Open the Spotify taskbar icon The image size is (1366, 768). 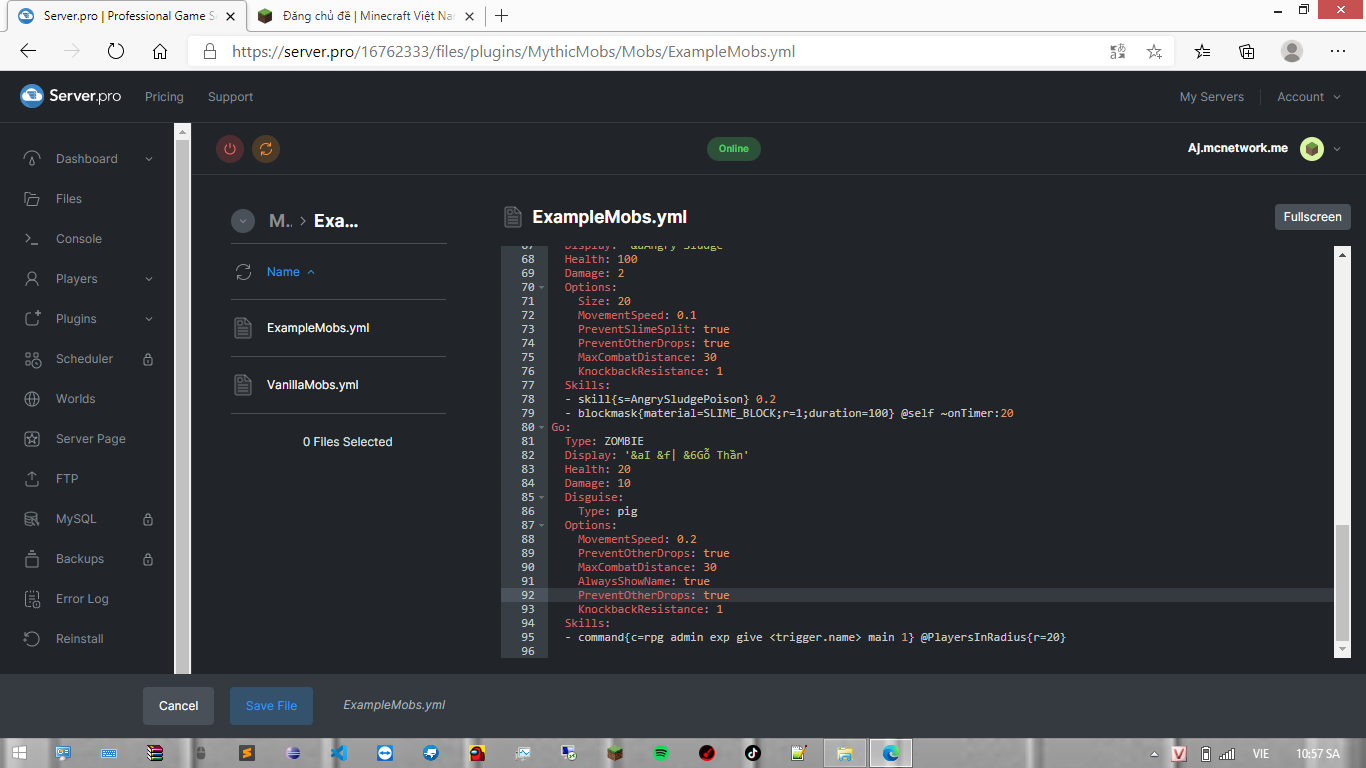pos(661,753)
